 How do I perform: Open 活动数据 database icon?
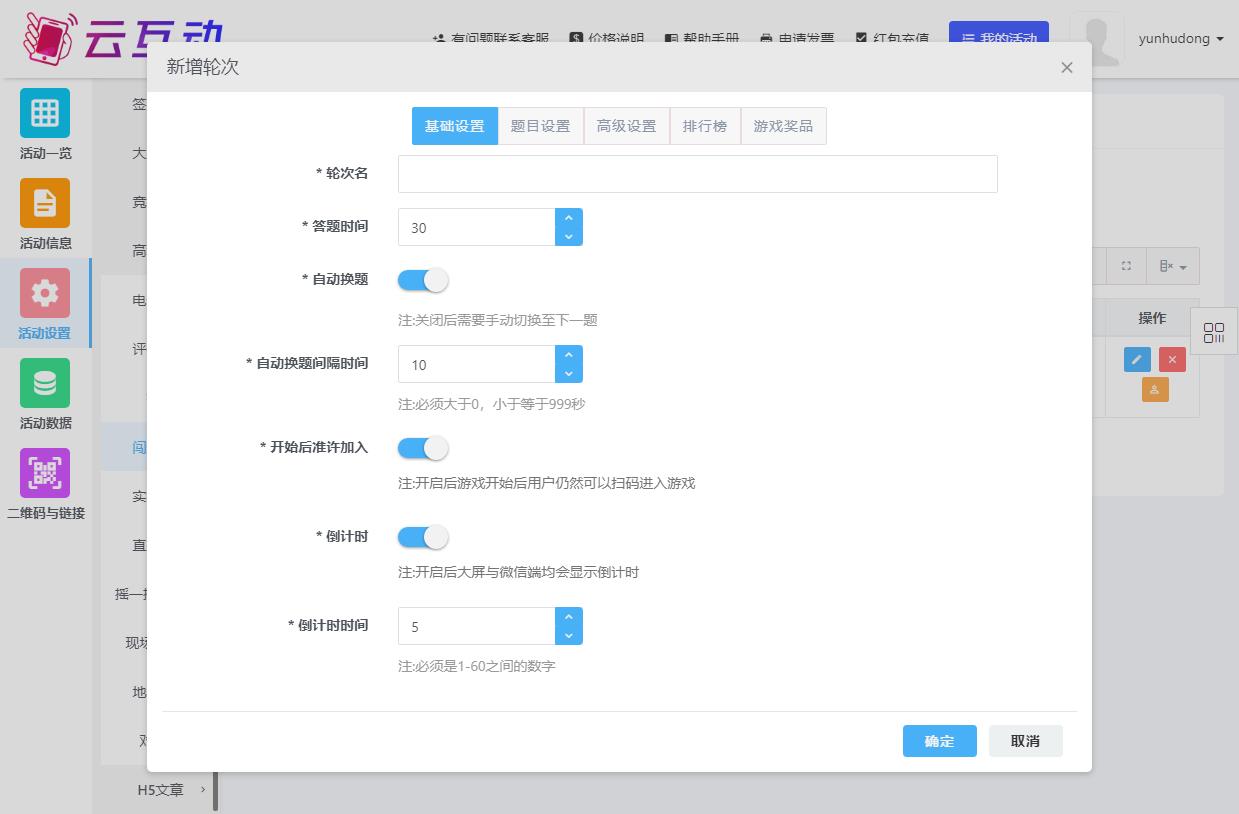point(45,383)
